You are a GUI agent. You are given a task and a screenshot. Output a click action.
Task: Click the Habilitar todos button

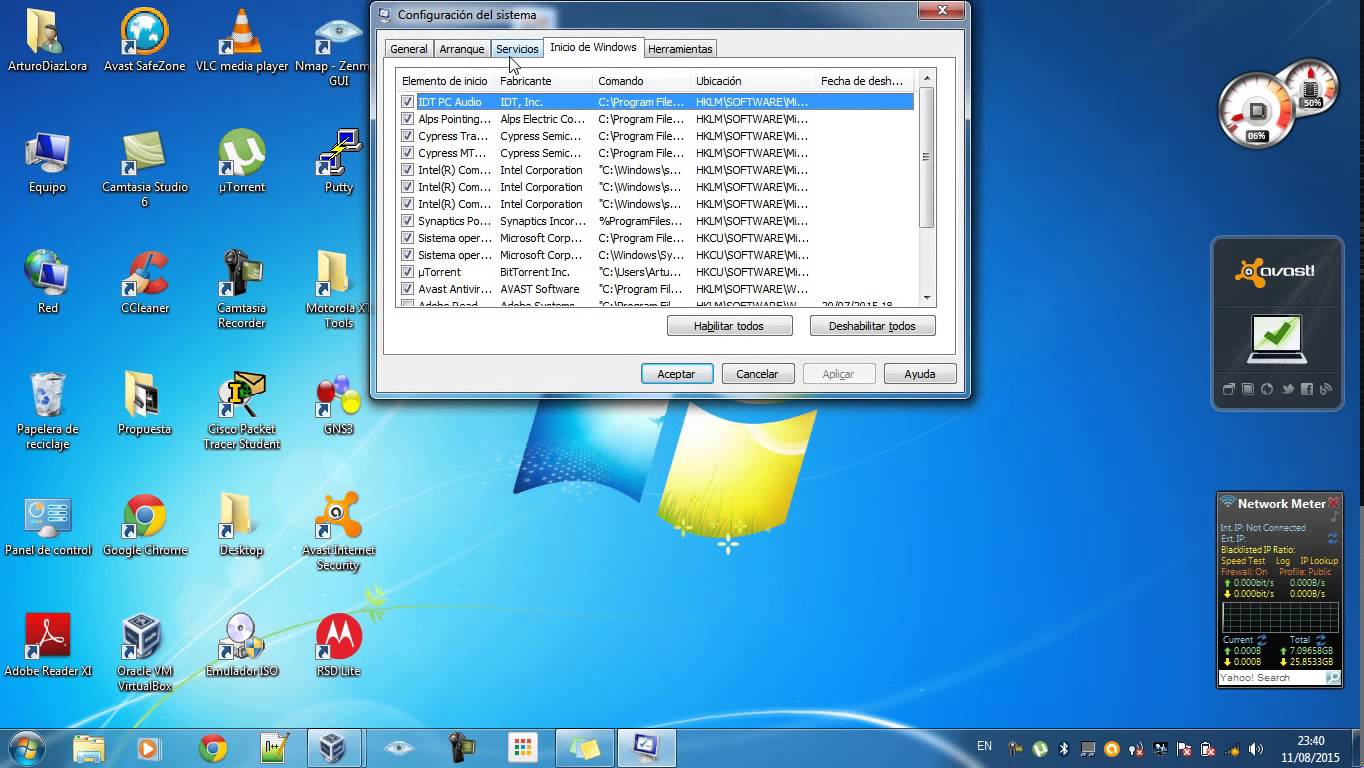pyautogui.click(x=729, y=326)
